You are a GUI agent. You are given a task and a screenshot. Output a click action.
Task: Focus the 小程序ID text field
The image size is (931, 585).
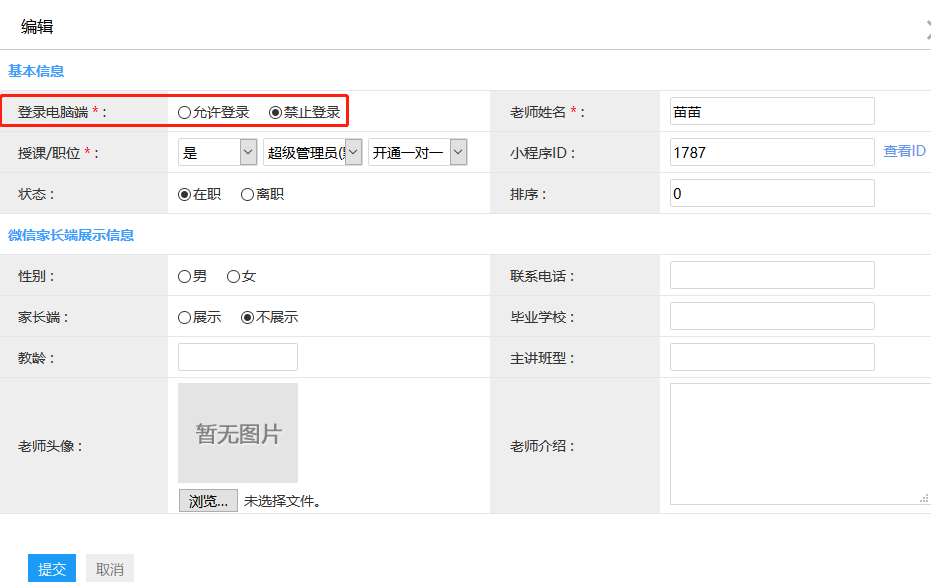pos(772,152)
